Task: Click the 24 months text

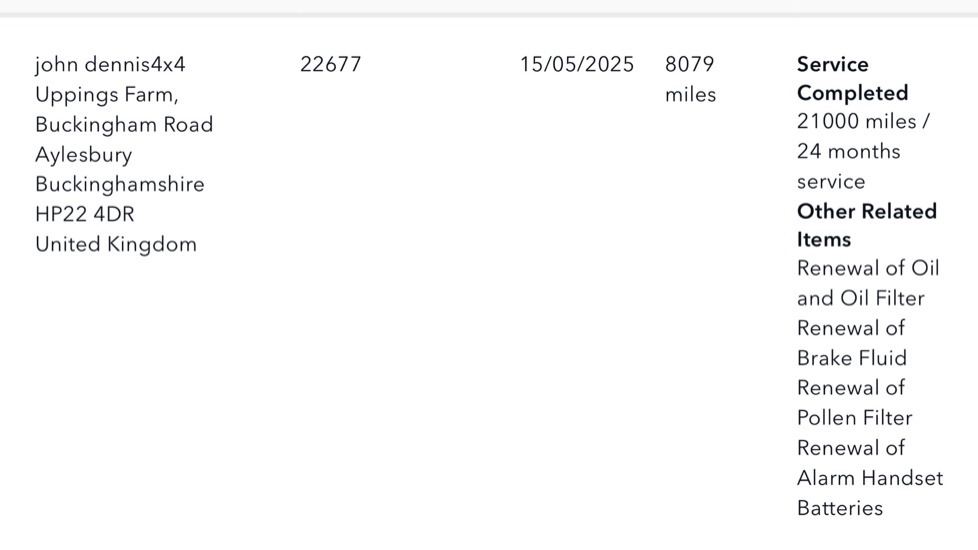Action: (x=848, y=152)
